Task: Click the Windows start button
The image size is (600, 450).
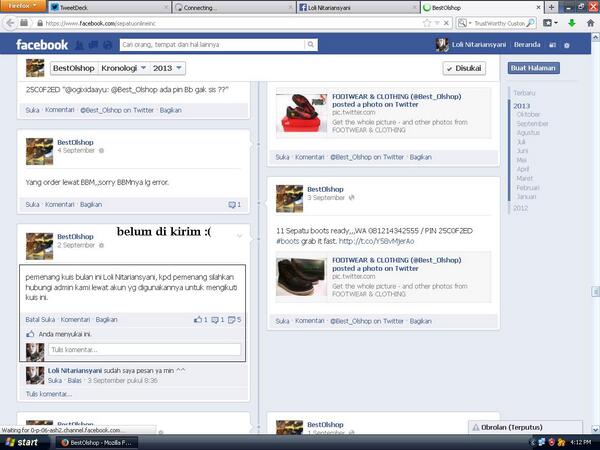Action: (x=22, y=442)
